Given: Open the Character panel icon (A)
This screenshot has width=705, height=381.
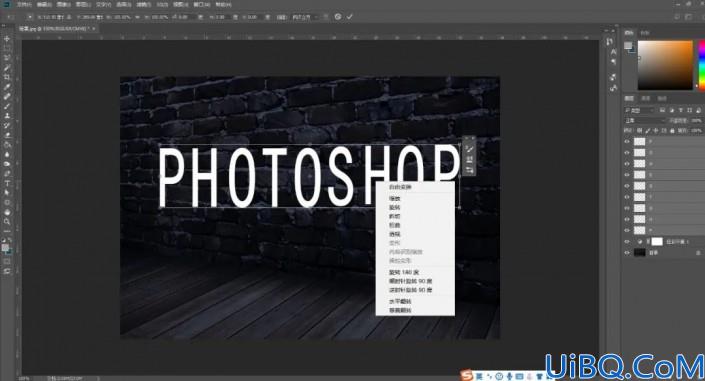Looking at the screenshot, I should 613,52.
